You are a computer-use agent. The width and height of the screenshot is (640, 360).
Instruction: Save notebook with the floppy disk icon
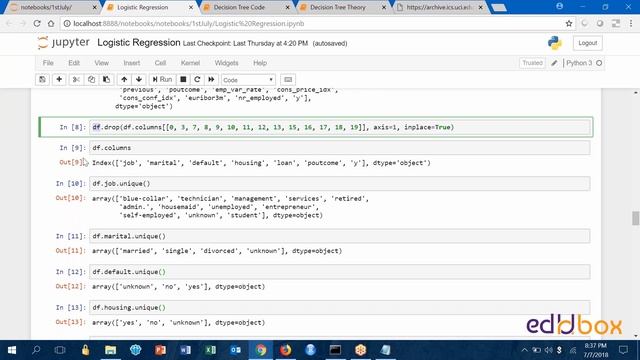pyautogui.click(x=42, y=80)
